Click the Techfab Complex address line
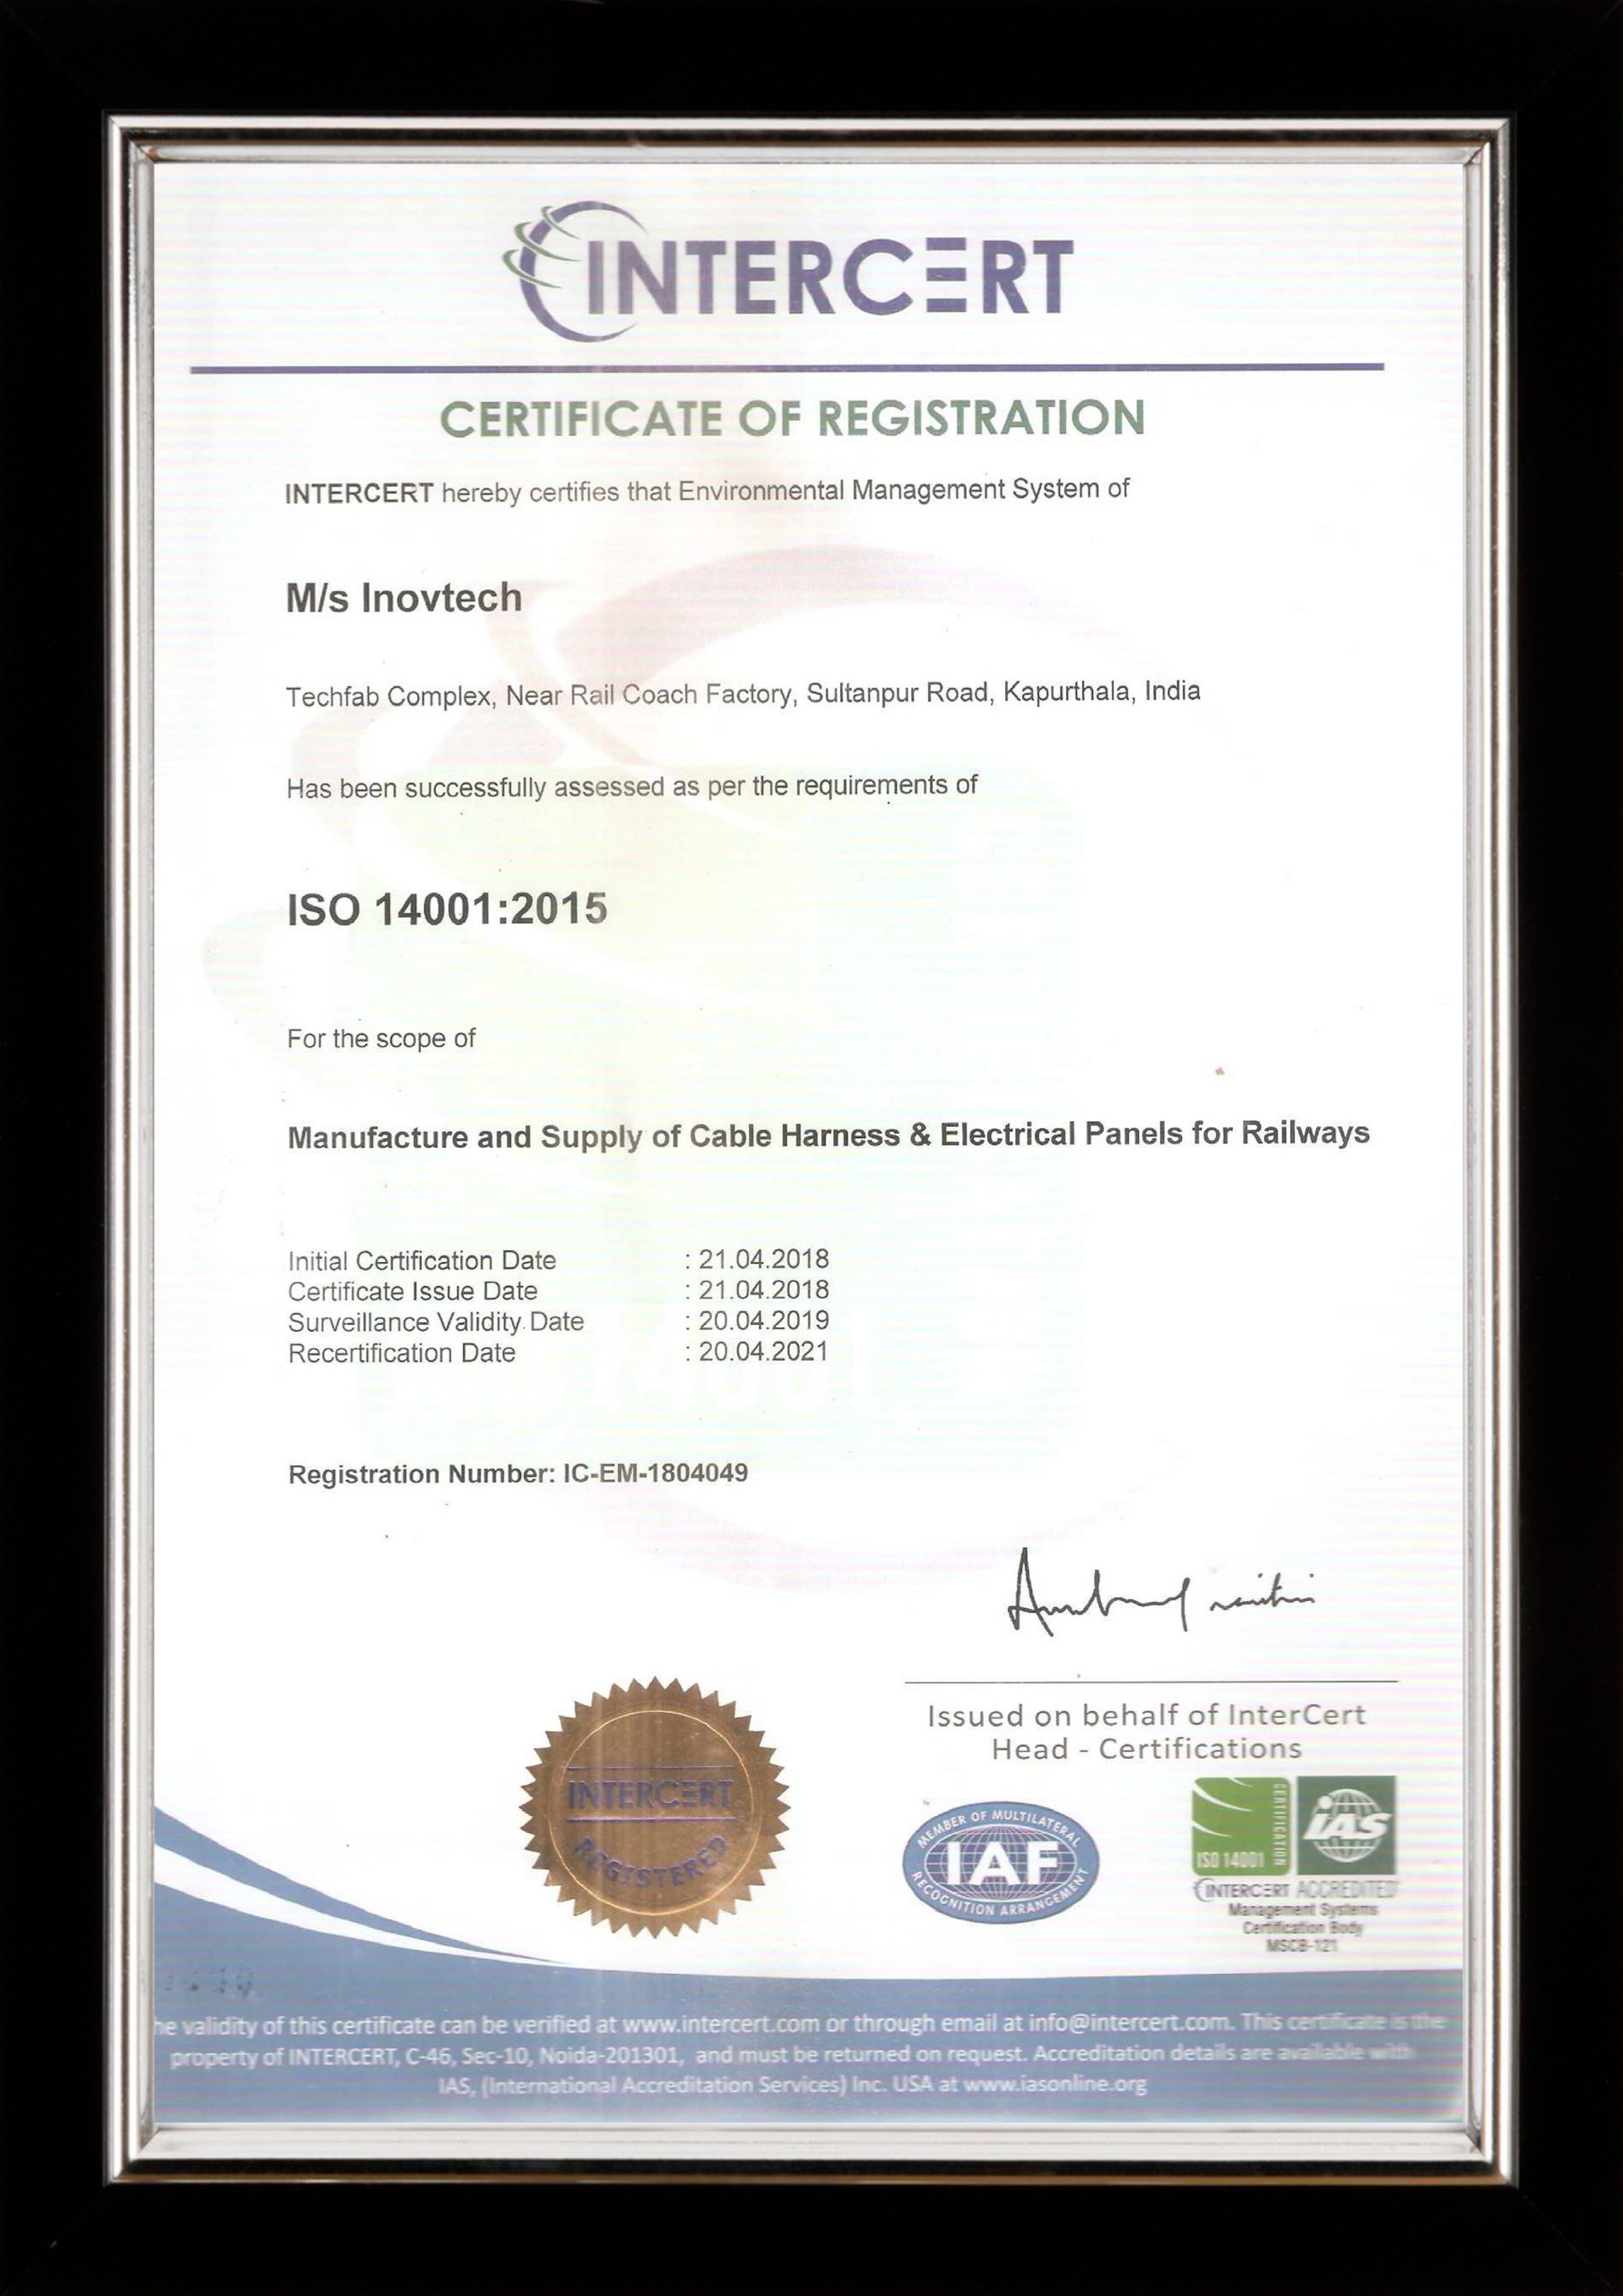 tap(742, 694)
